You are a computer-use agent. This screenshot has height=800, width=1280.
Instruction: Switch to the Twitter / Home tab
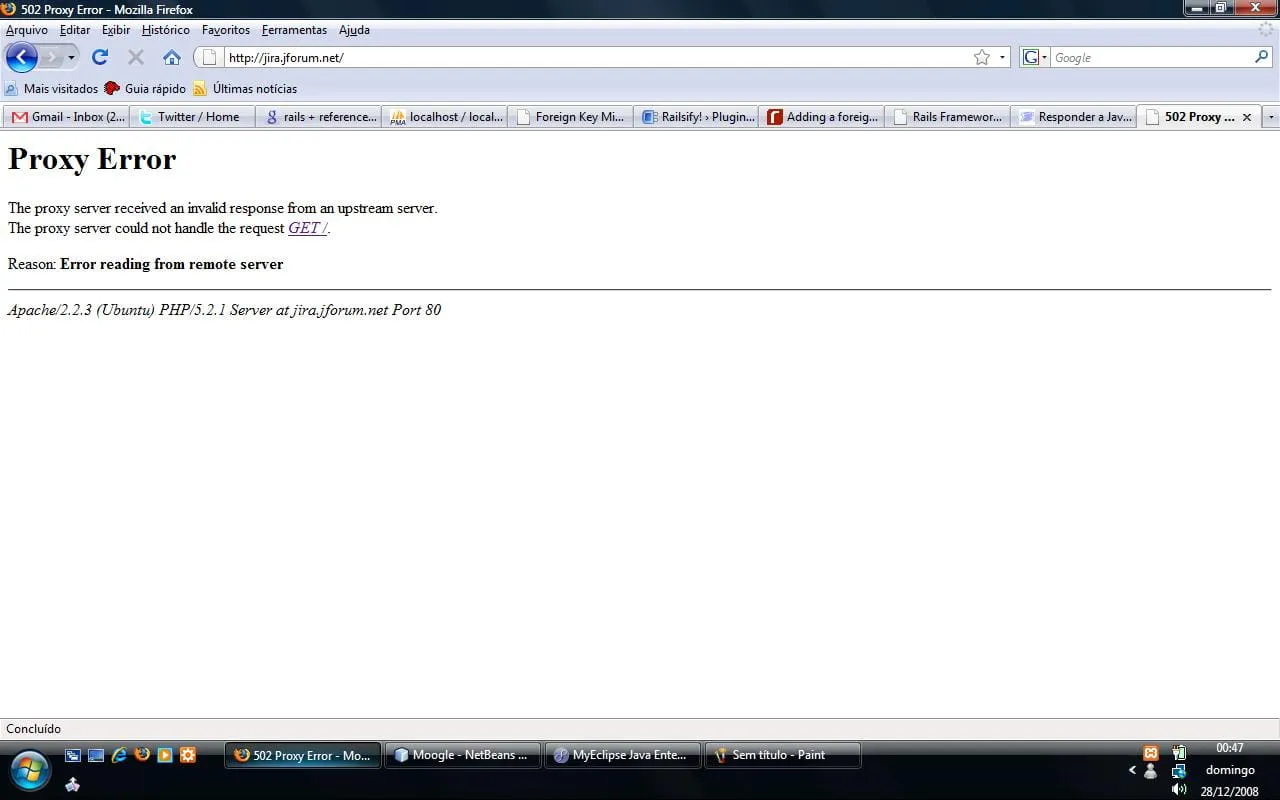point(192,117)
